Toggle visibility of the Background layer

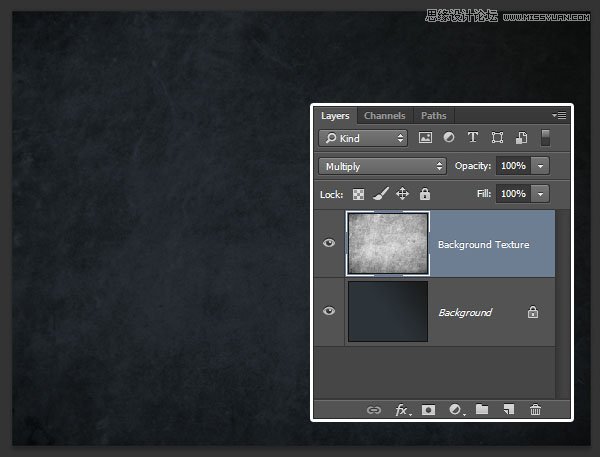pyautogui.click(x=329, y=311)
